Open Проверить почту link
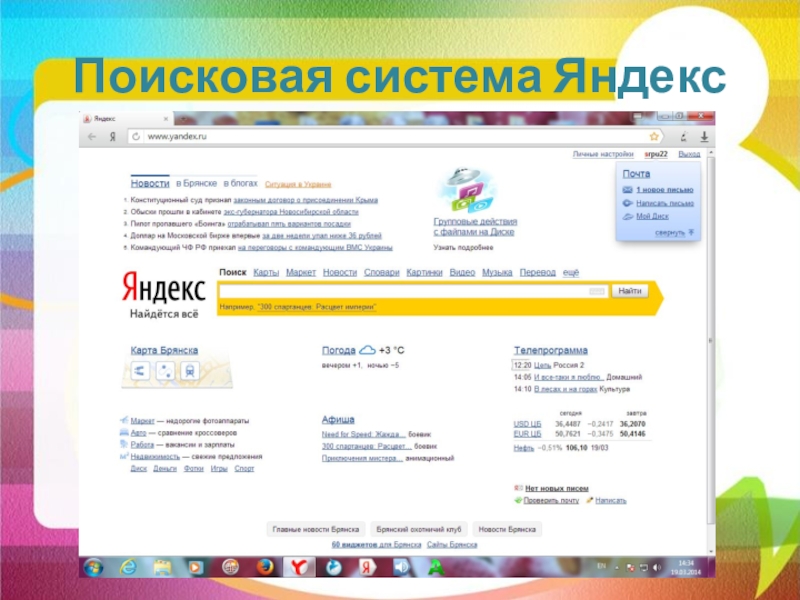The width and height of the screenshot is (800, 600). tap(551, 501)
